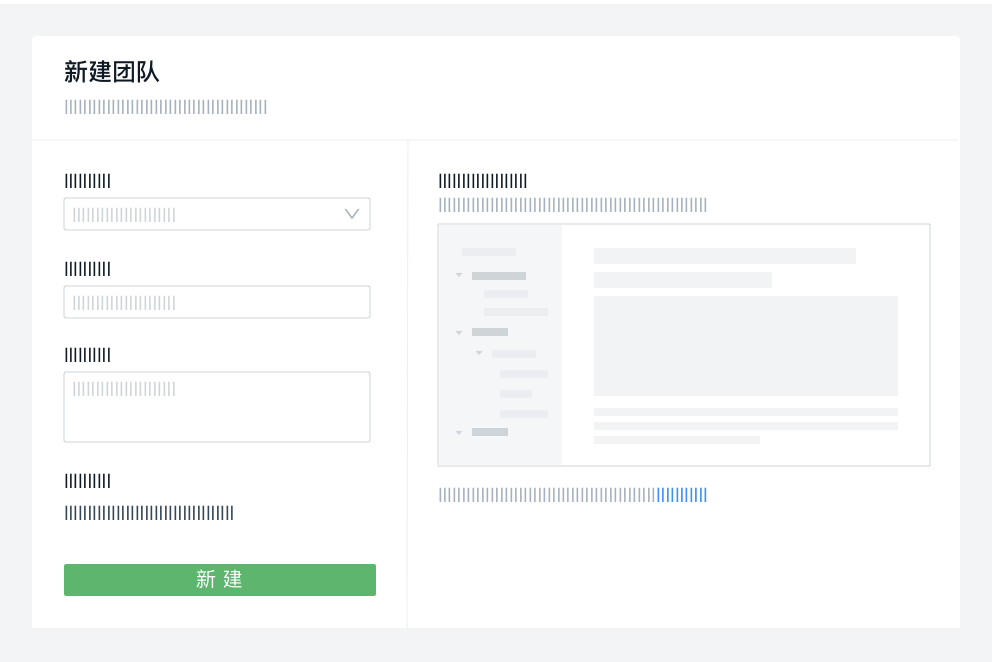
Task: Click the multi-line textarea field
Action: point(217,407)
